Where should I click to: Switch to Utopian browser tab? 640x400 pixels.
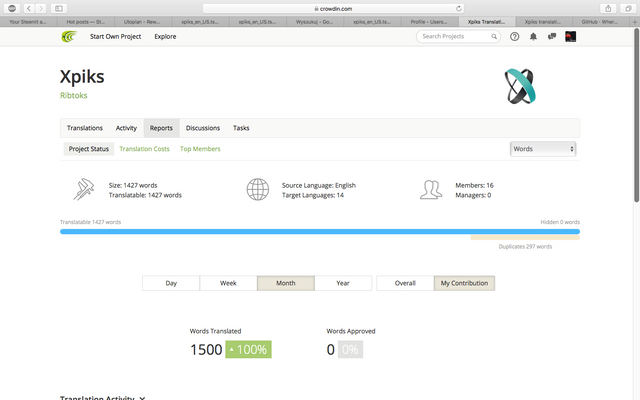point(142,22)
